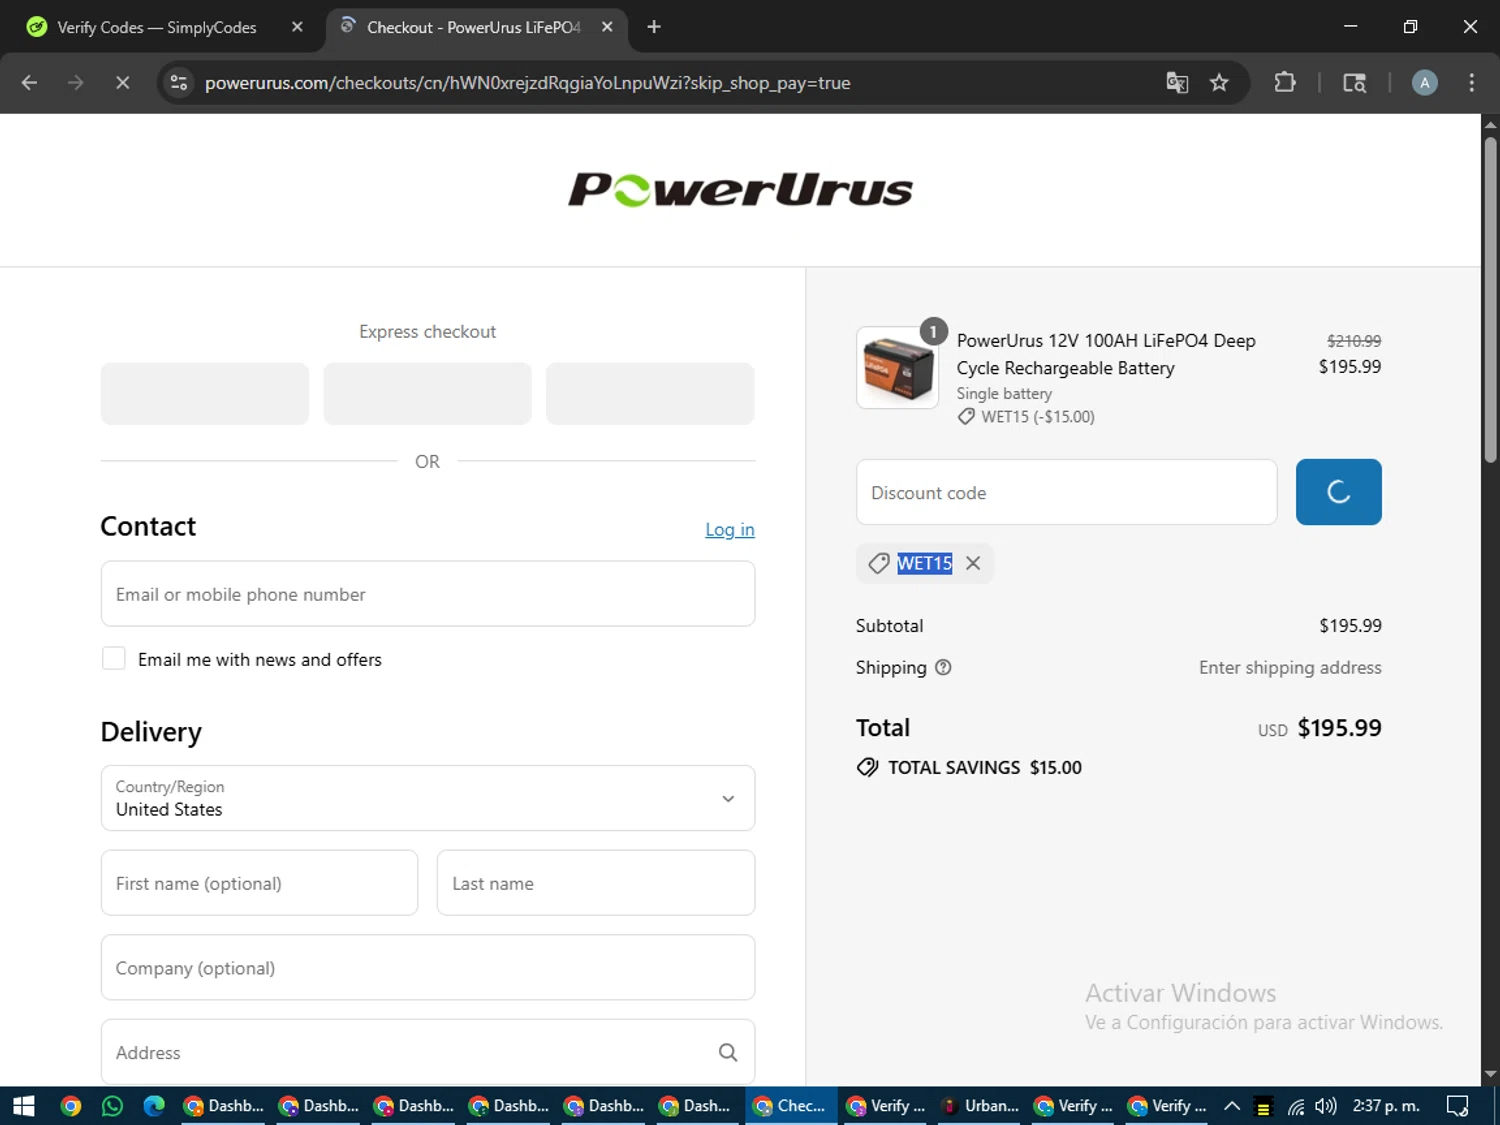Click the TOTAL SAVINGS $15.00 text
This screenshot has width=1500, height=1125.
point(985,767)
